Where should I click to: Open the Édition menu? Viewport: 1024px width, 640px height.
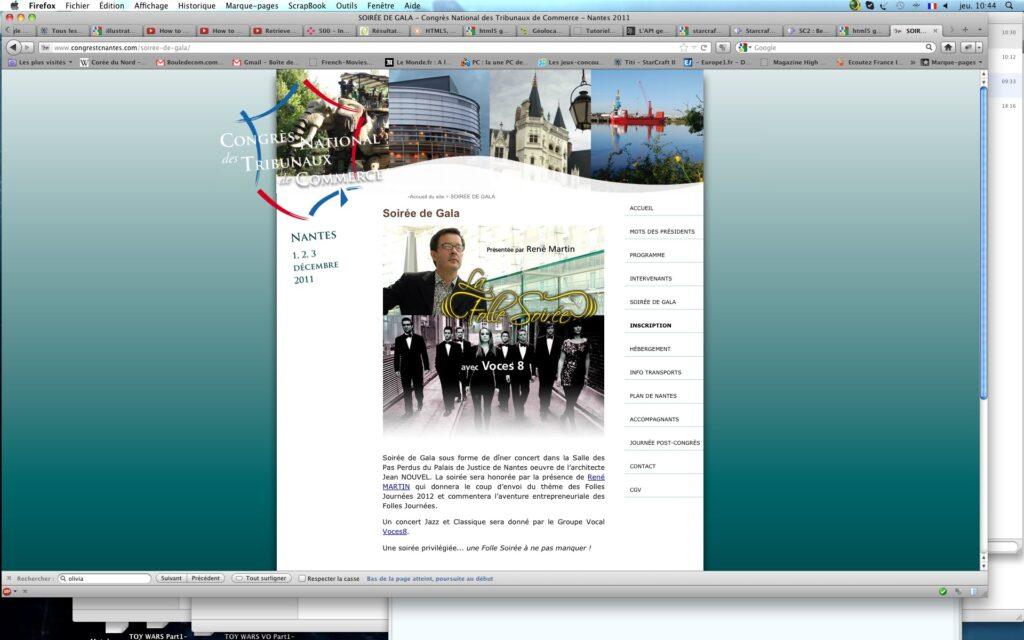coord(112,6)
